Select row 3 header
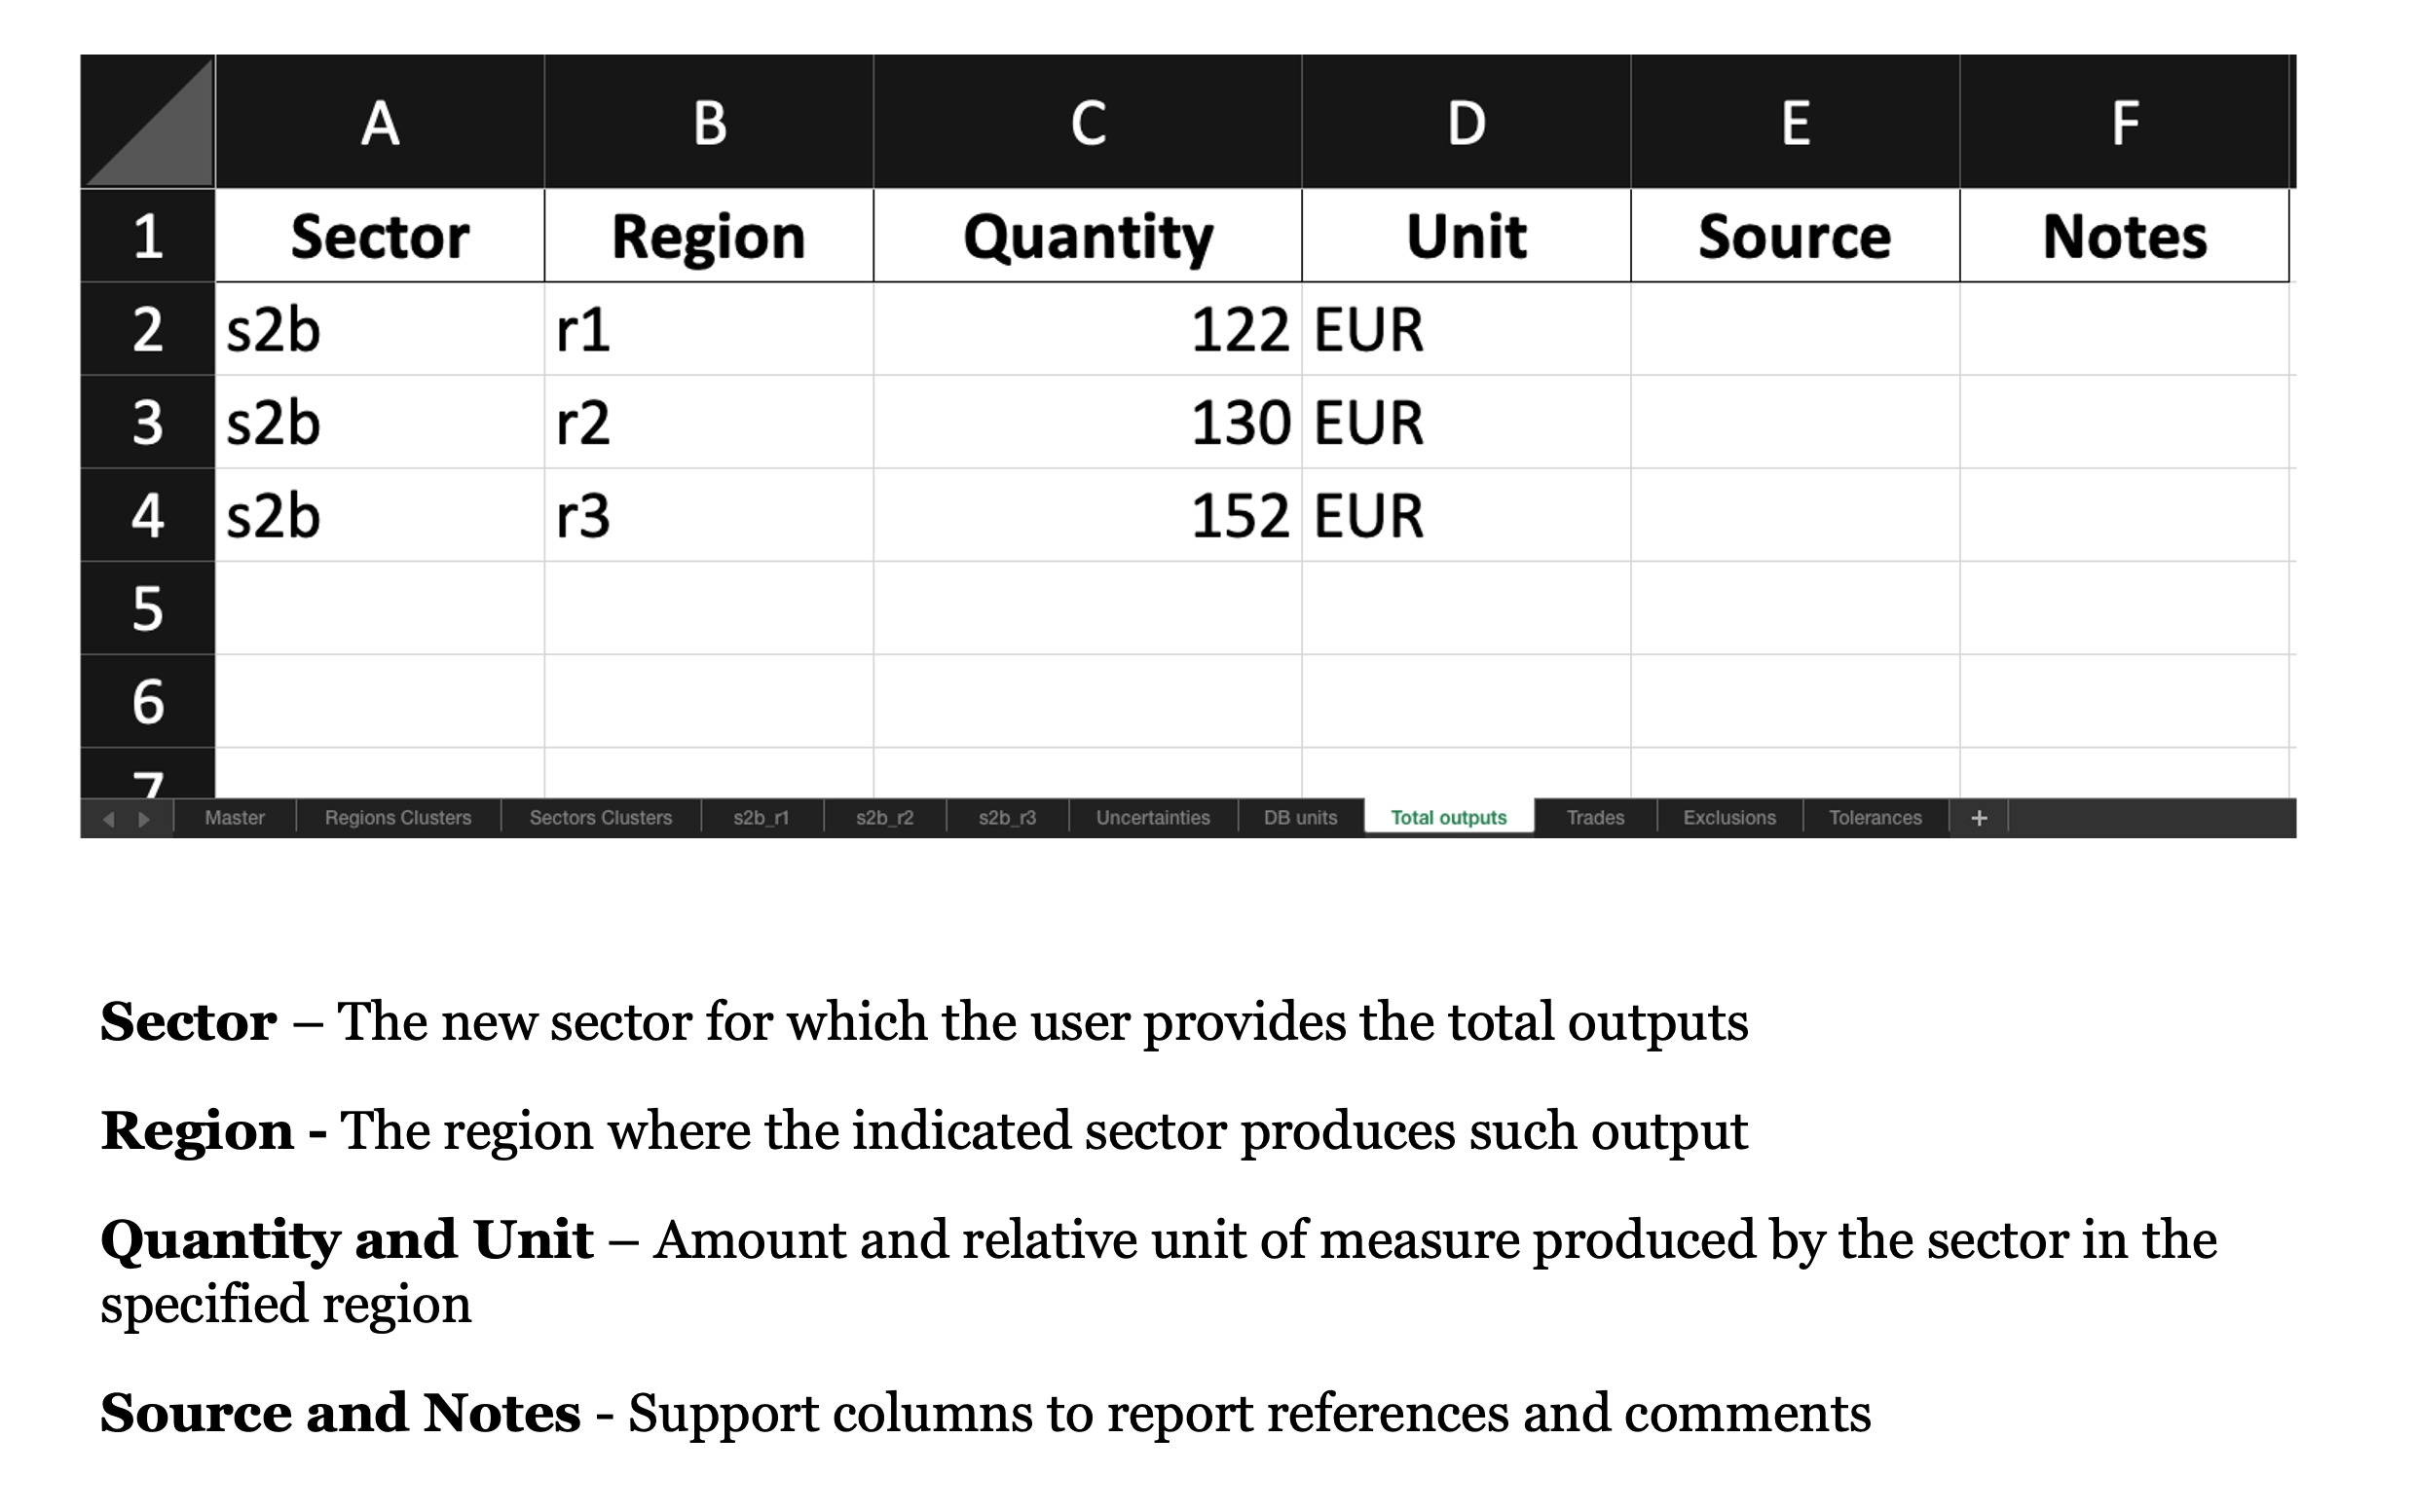 [148, 422]
